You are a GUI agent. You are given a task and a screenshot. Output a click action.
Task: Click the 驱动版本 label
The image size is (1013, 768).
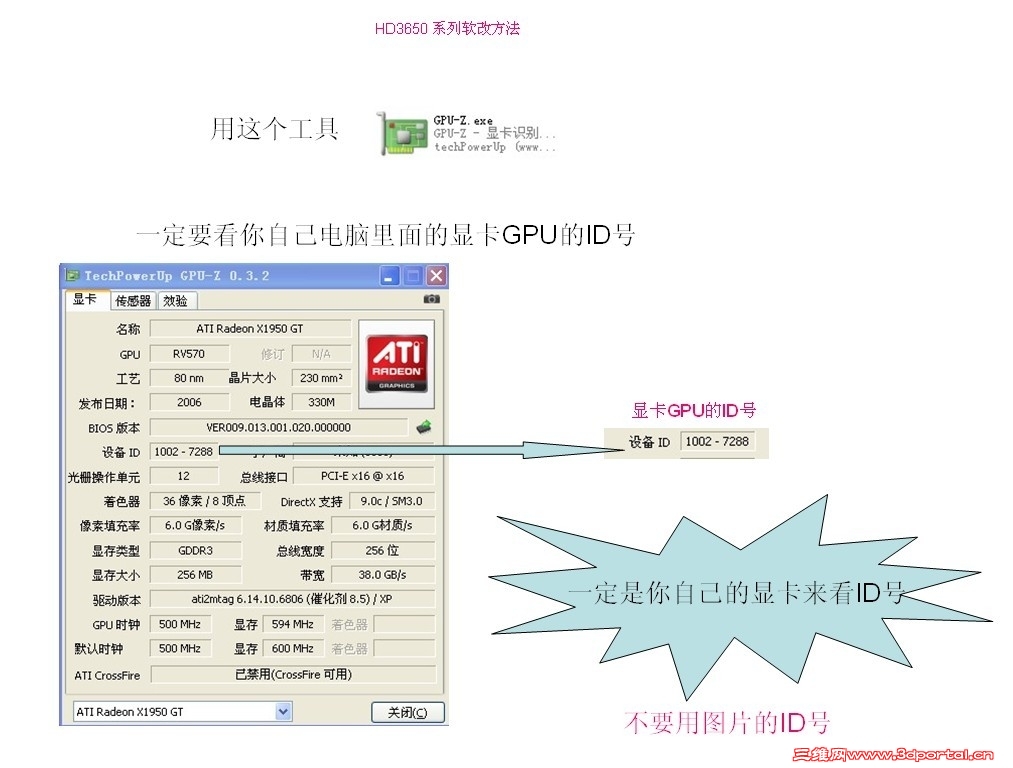(116, 600)
